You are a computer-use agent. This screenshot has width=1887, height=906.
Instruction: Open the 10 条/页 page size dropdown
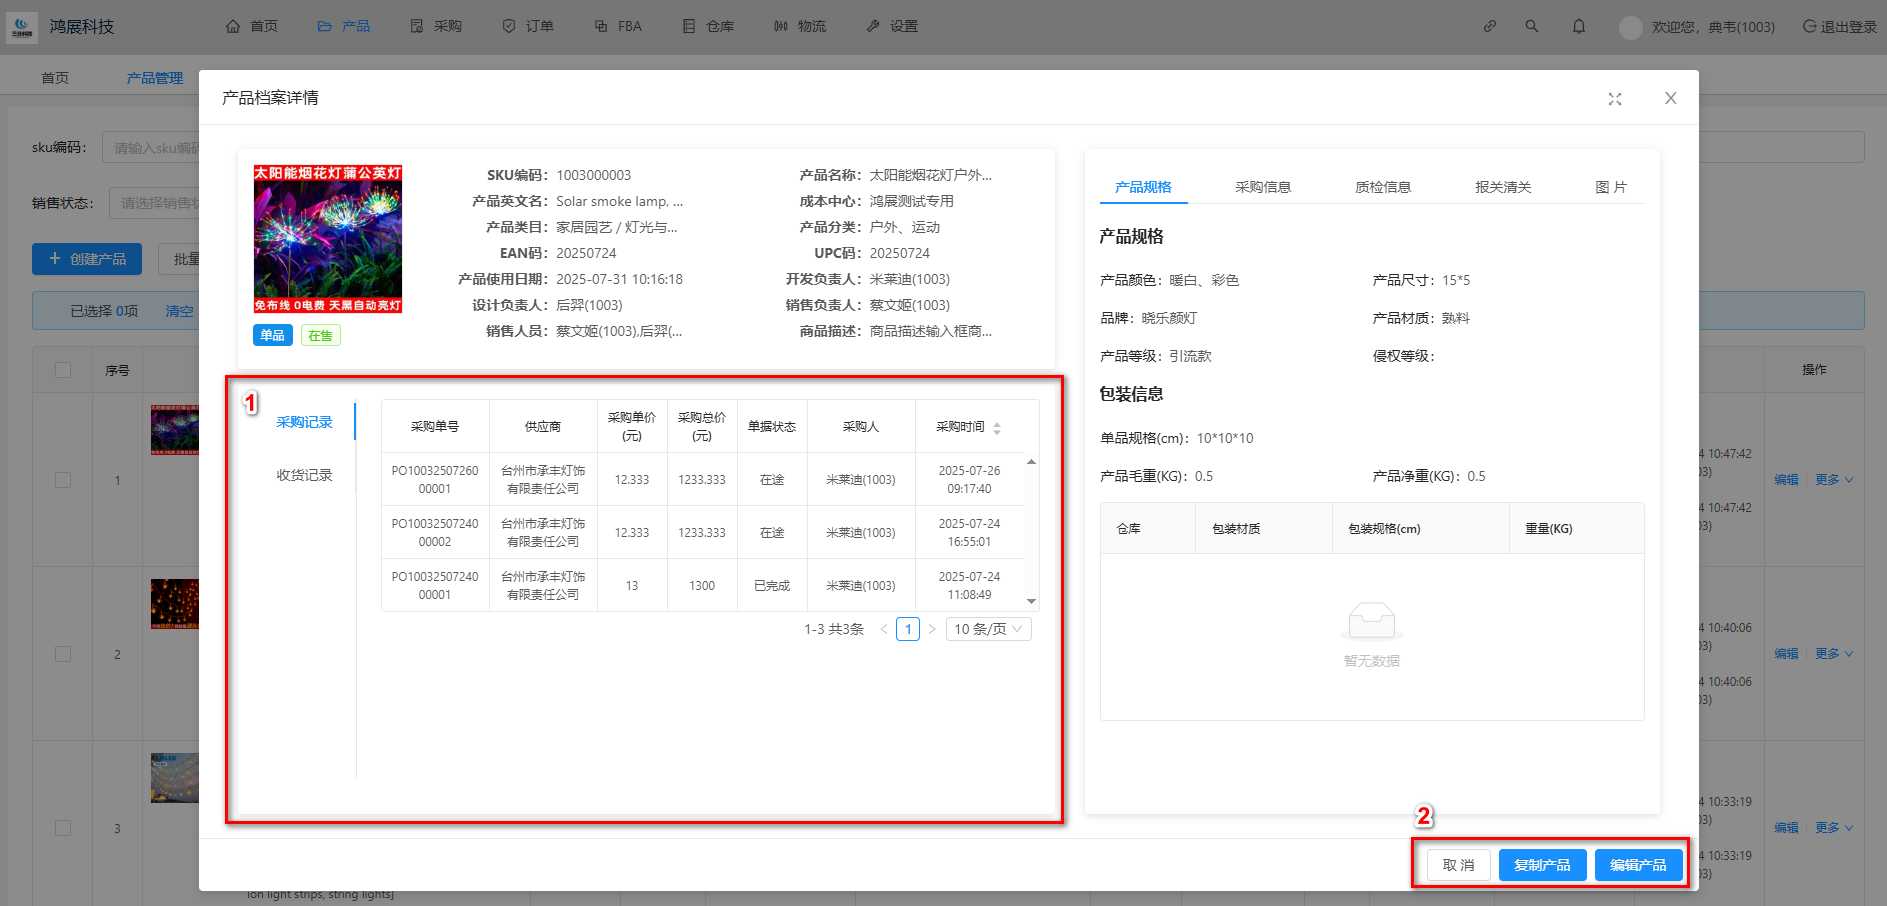[987, 629]
